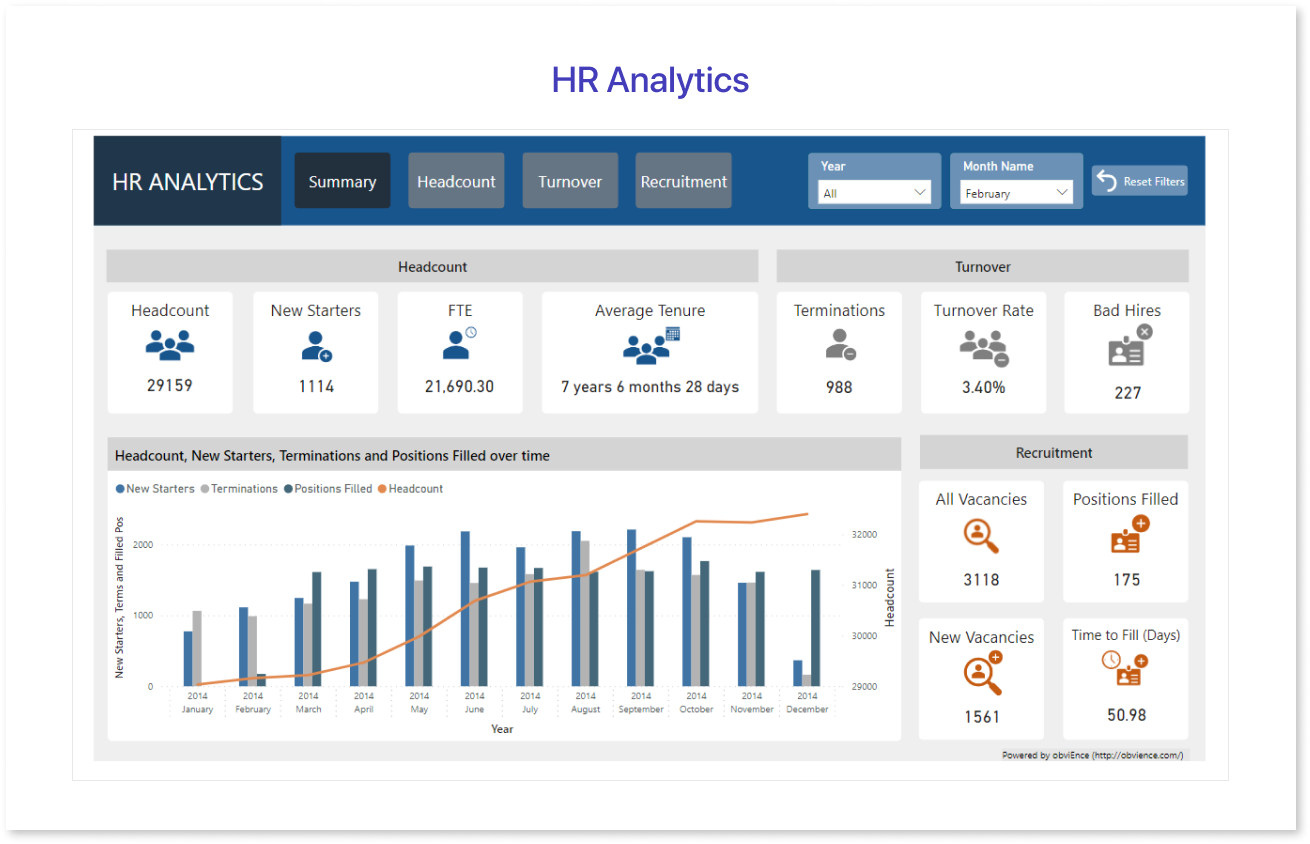Click the Reset Filters button

pos(1139,180)
